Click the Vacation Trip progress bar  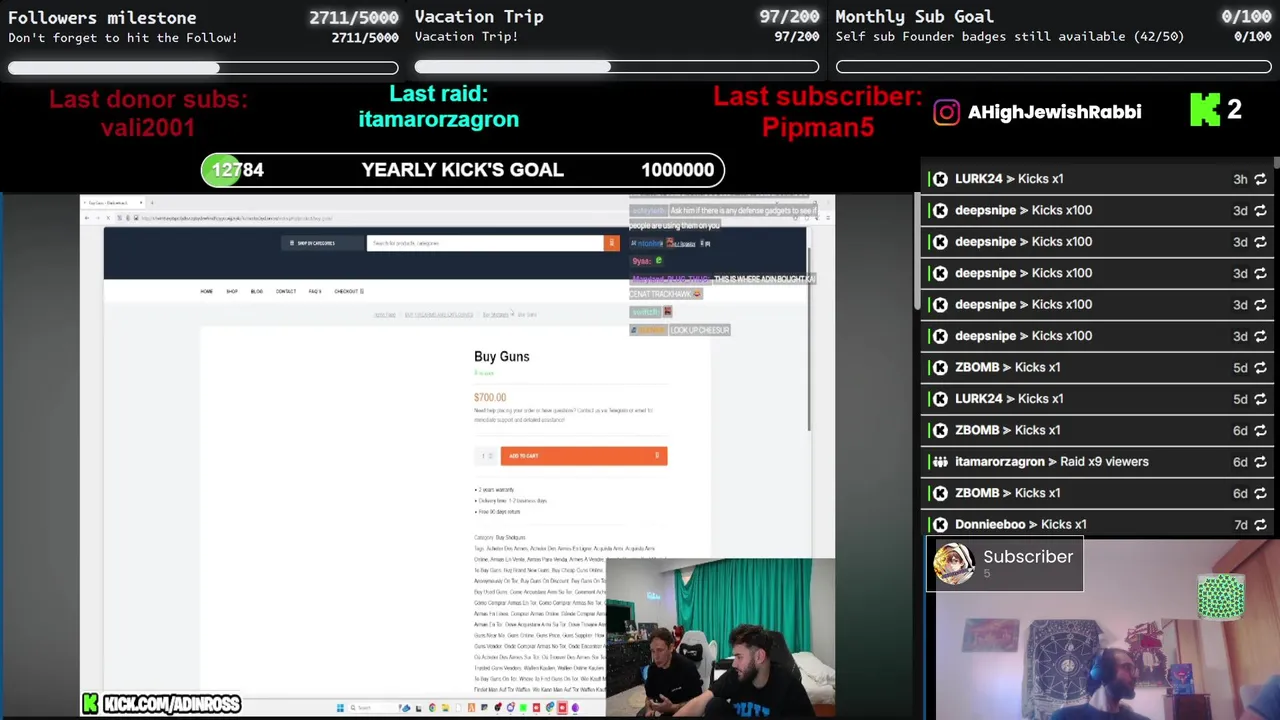point(617,67)
